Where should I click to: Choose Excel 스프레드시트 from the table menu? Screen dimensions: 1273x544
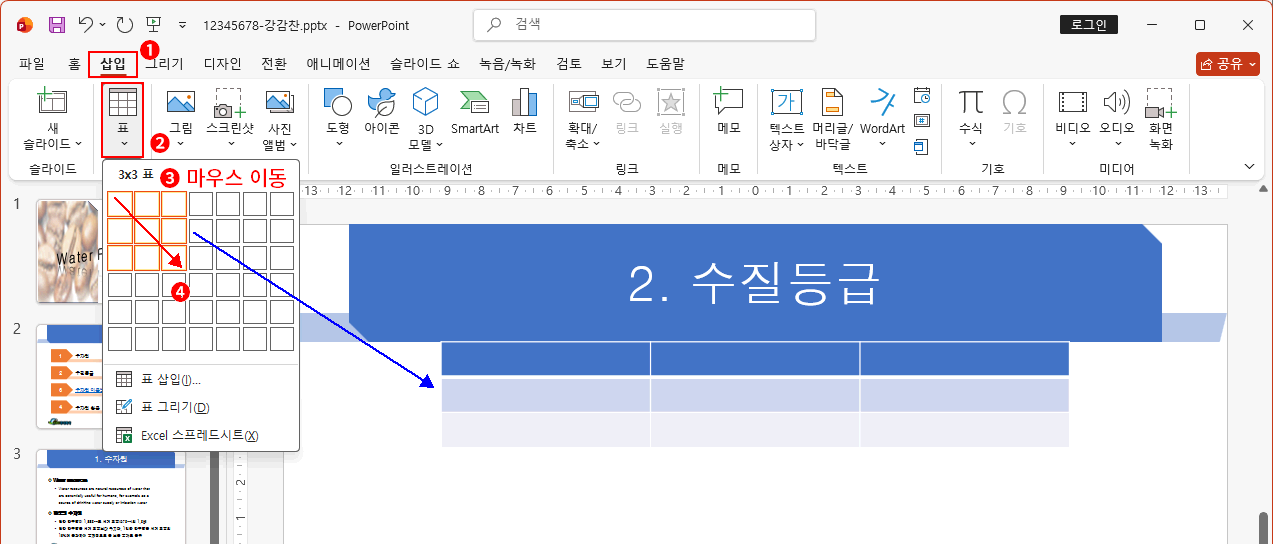[x=201, y=435]
